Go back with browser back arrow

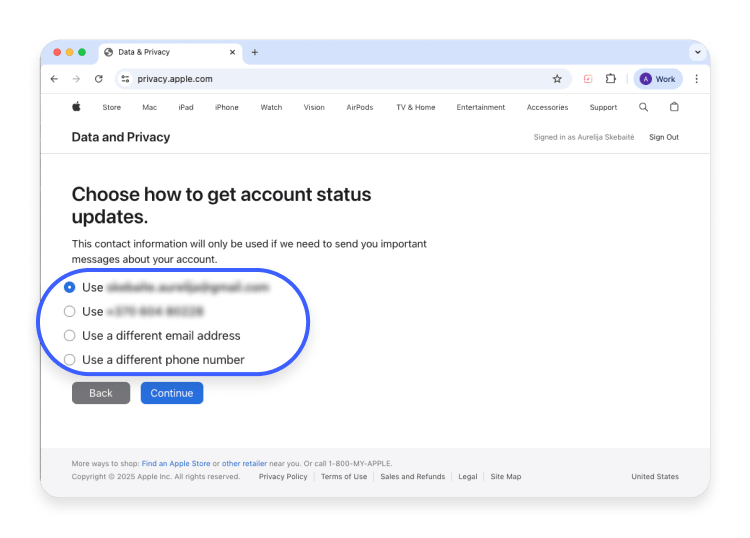[55, 79]
